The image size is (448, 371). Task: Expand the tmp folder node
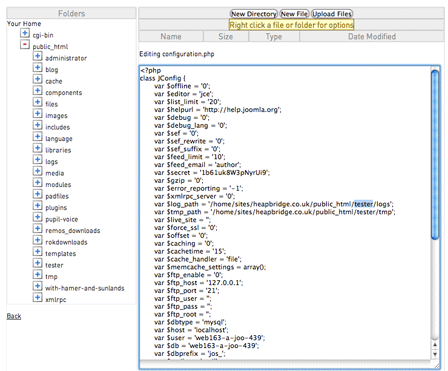(x=38, y=274)
